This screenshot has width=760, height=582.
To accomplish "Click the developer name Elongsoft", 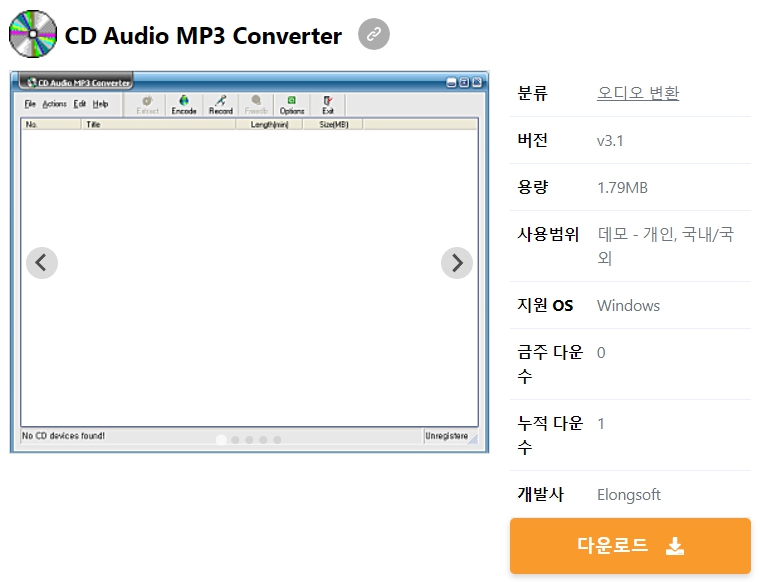I will (x=629, y=494).
